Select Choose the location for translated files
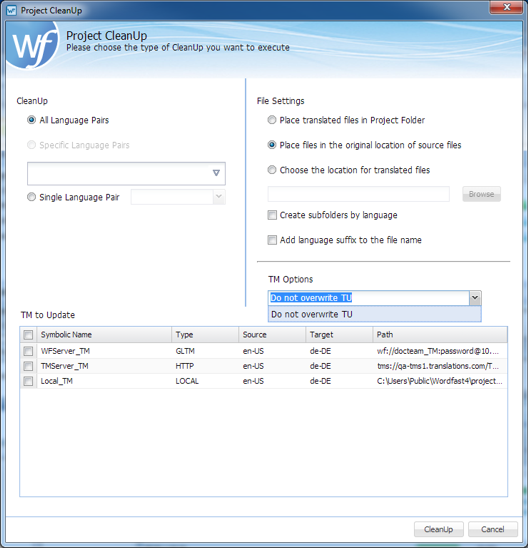 click(x=272, y=170)
